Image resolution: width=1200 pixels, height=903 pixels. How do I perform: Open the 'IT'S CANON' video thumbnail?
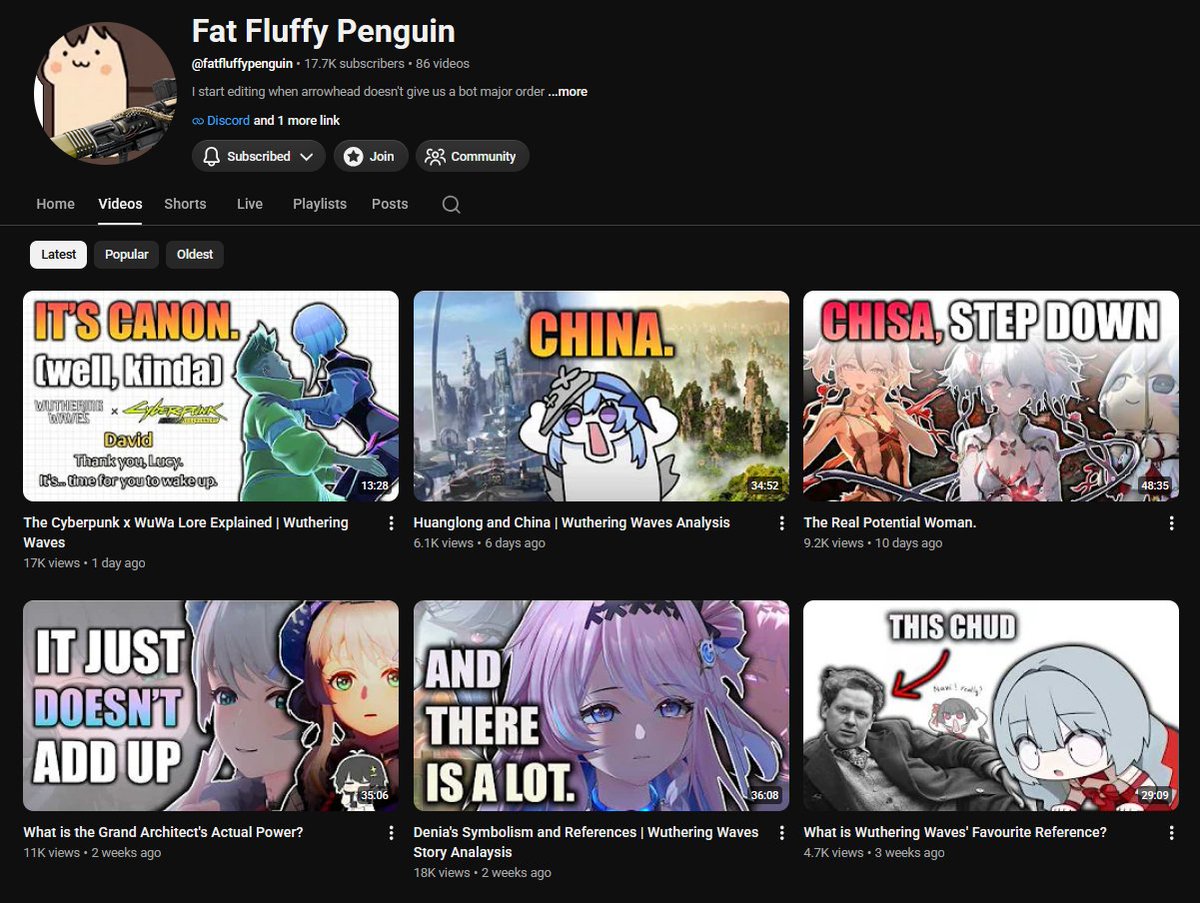pyautogui.click(x=211, y=396)
